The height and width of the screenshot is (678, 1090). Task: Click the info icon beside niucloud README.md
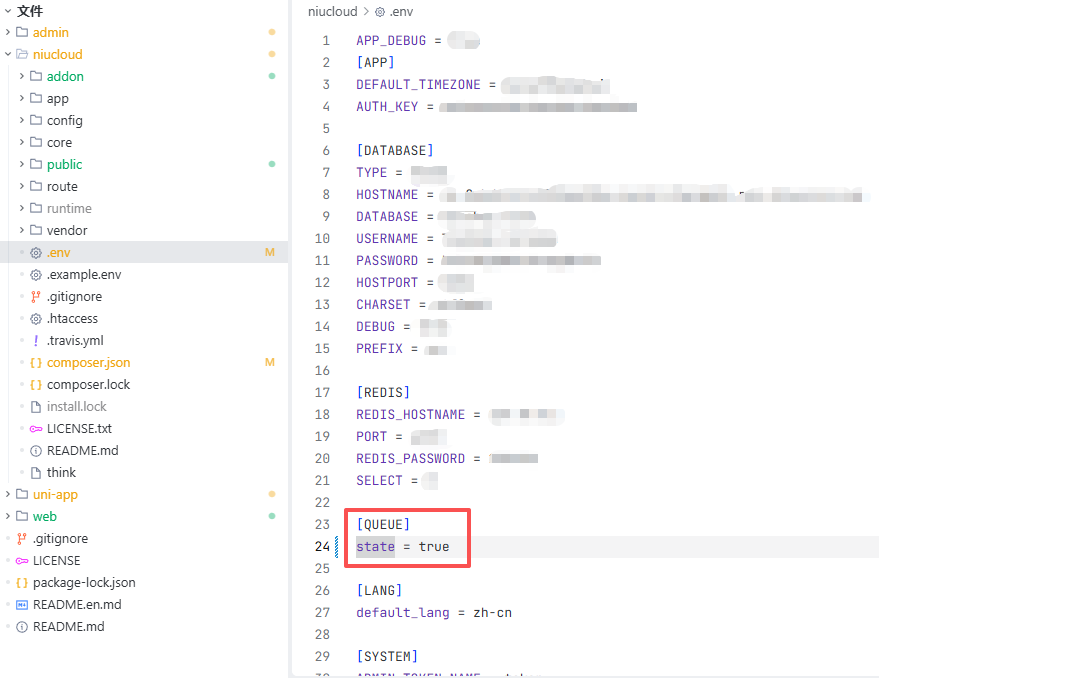(x=36, y=451)
